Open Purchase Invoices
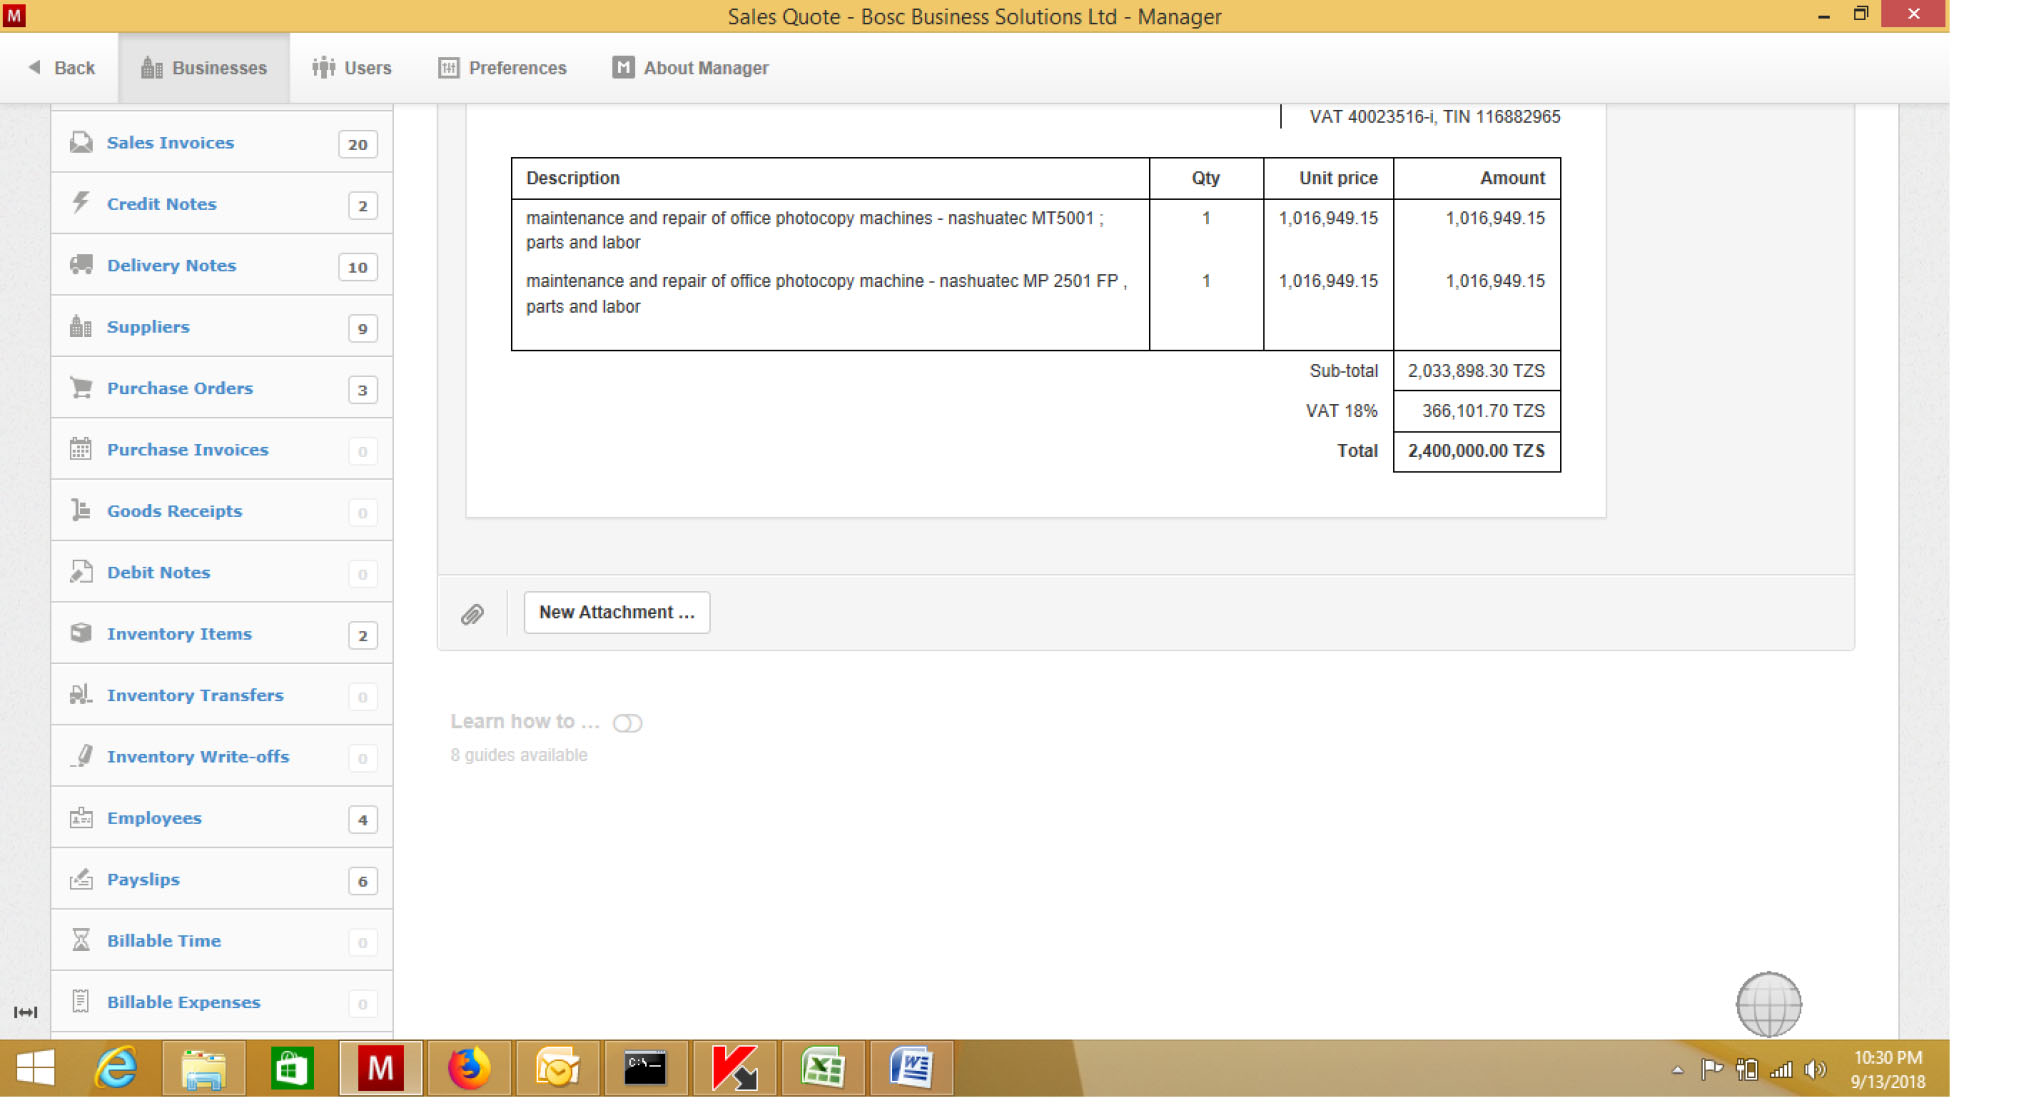 (x=221, y=450)
